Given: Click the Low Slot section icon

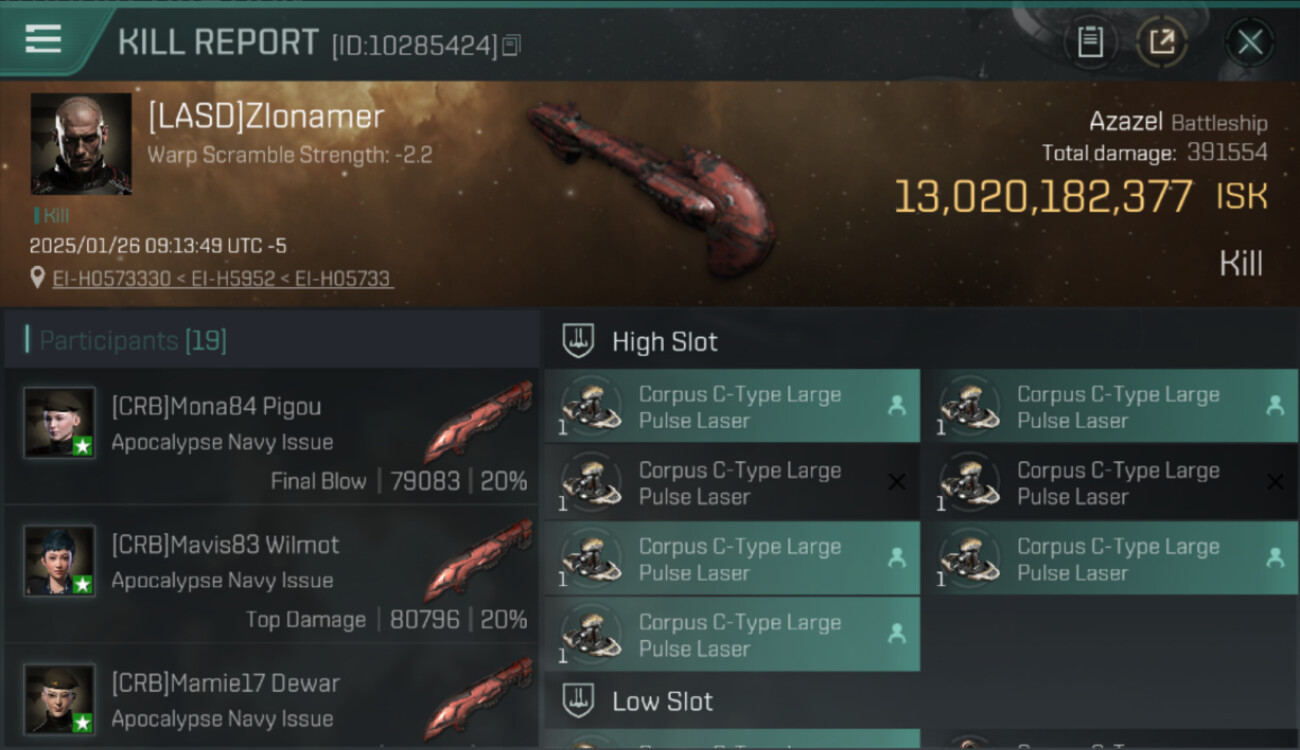Looking at the screenshot, I should coord(578,700).
